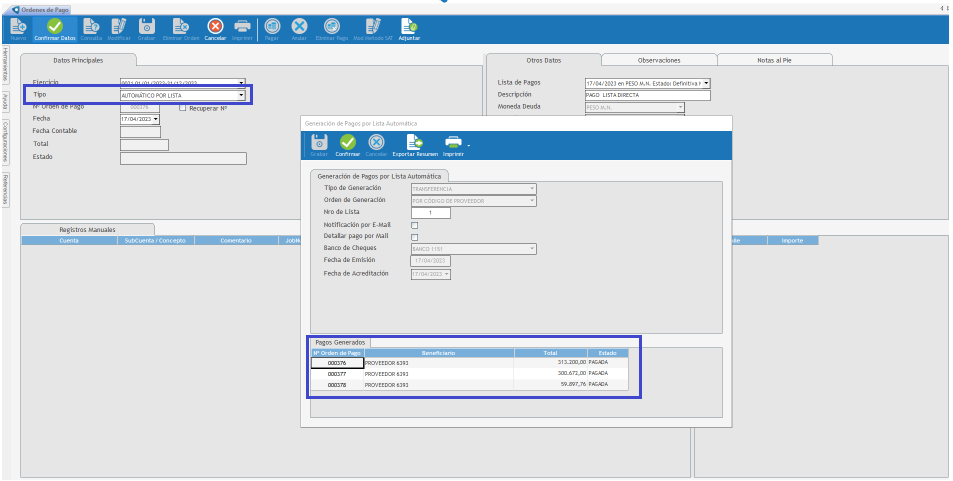This screenshot has width=953, height=481.
Task: Click the Estado field in Datos Principales
Action: (183, 158)
